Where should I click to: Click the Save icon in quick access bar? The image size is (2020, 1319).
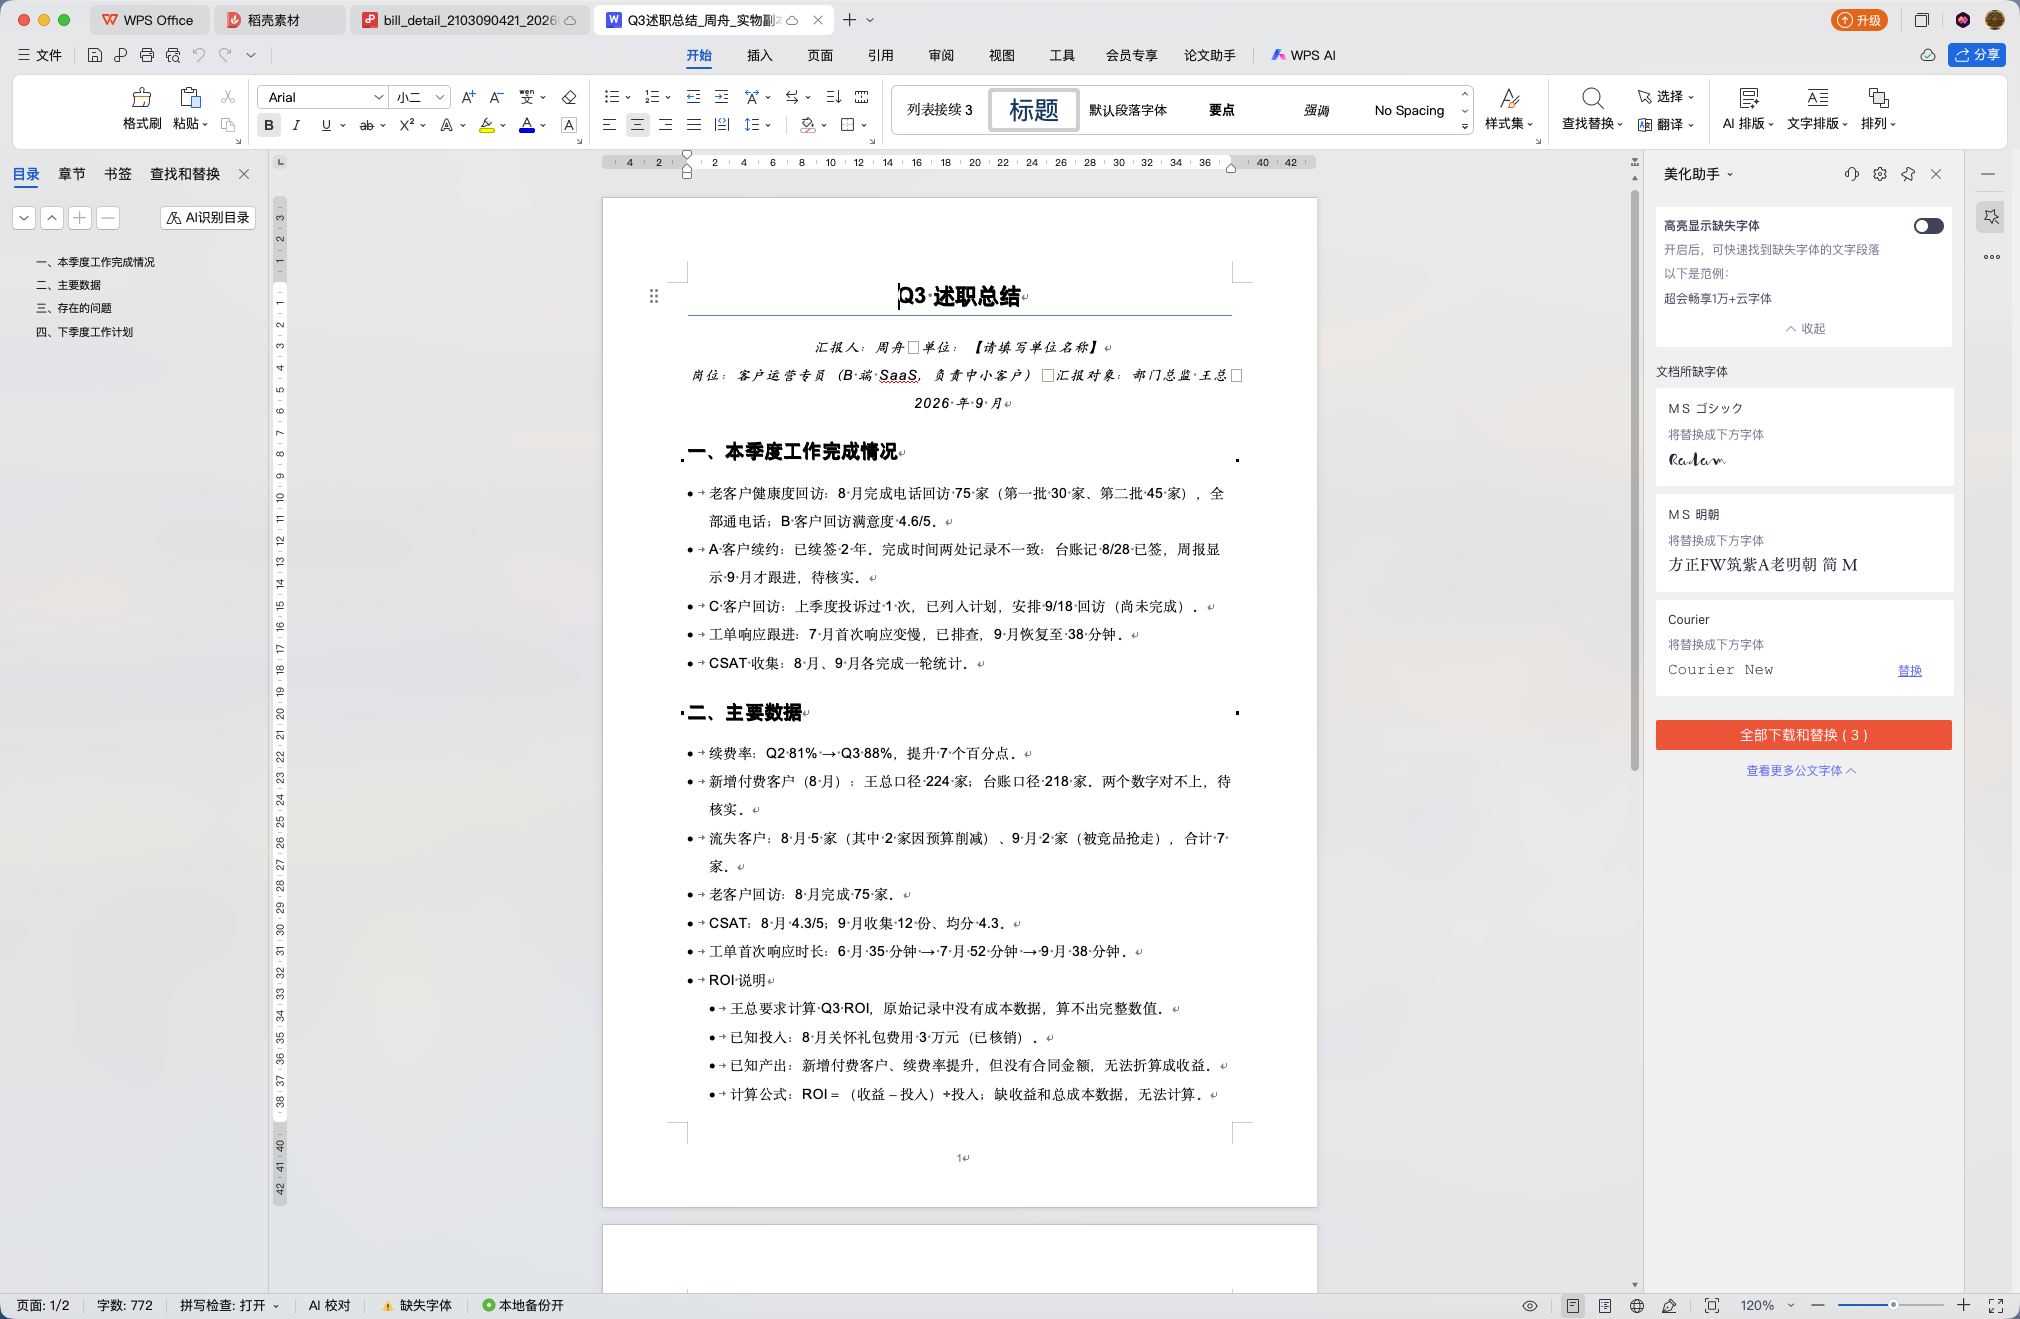[95, 55]
